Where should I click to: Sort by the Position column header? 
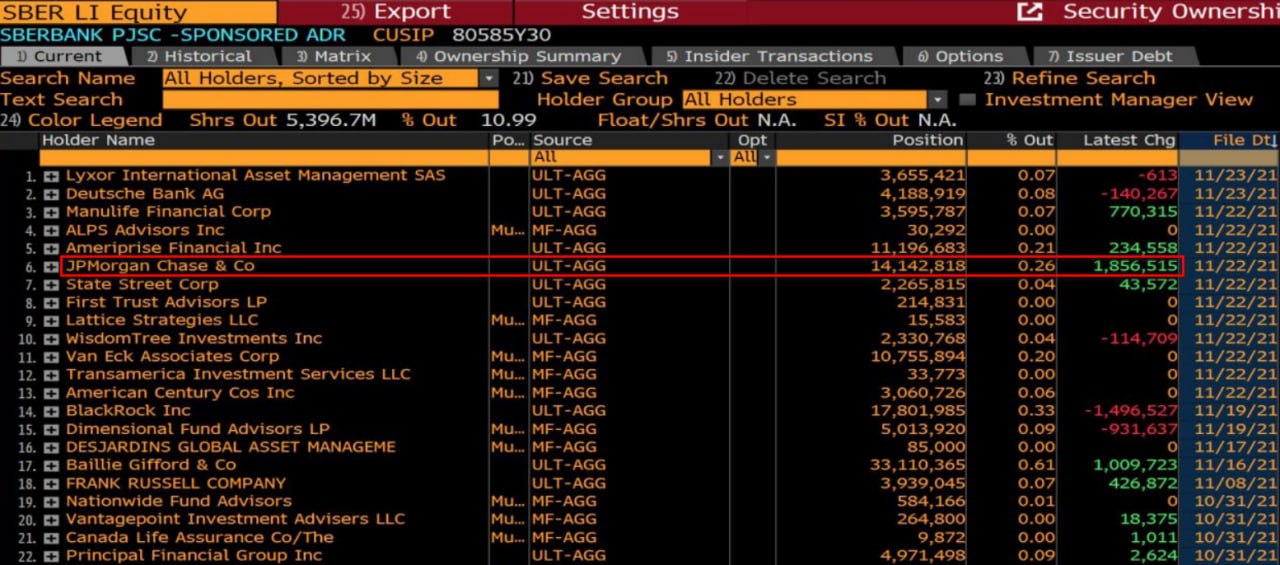(928, 140)
